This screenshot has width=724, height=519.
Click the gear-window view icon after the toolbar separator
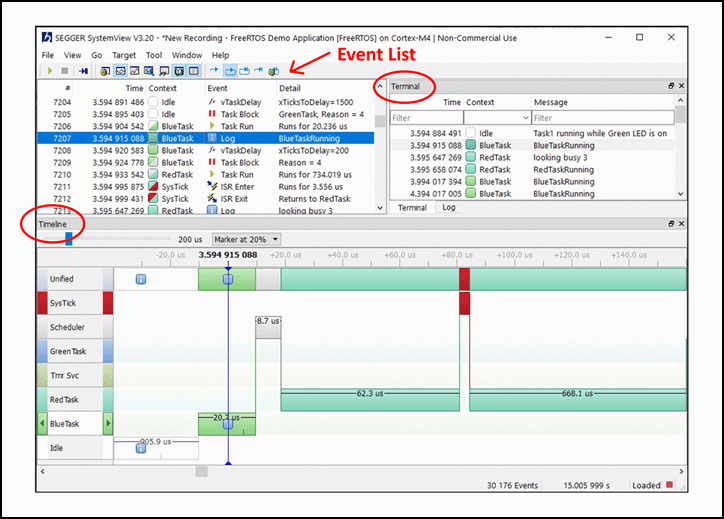coord(105,71)
